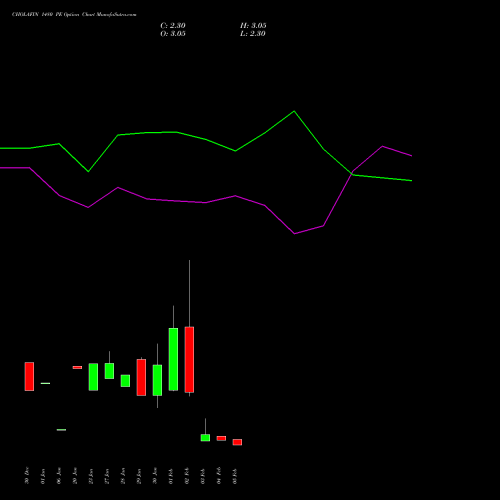Click the low price value L: 2.30
500x500 pixels.
coord(253,34)
